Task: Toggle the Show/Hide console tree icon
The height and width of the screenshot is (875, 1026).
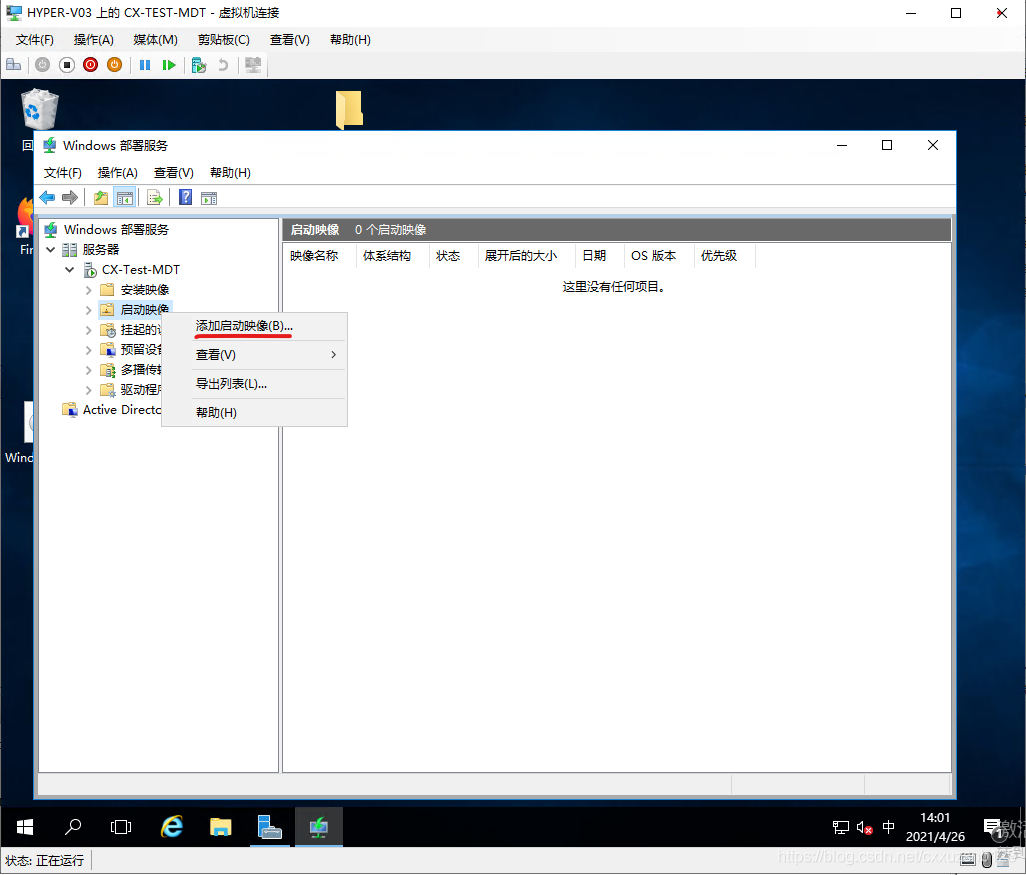Action: [x=124, y=198]
